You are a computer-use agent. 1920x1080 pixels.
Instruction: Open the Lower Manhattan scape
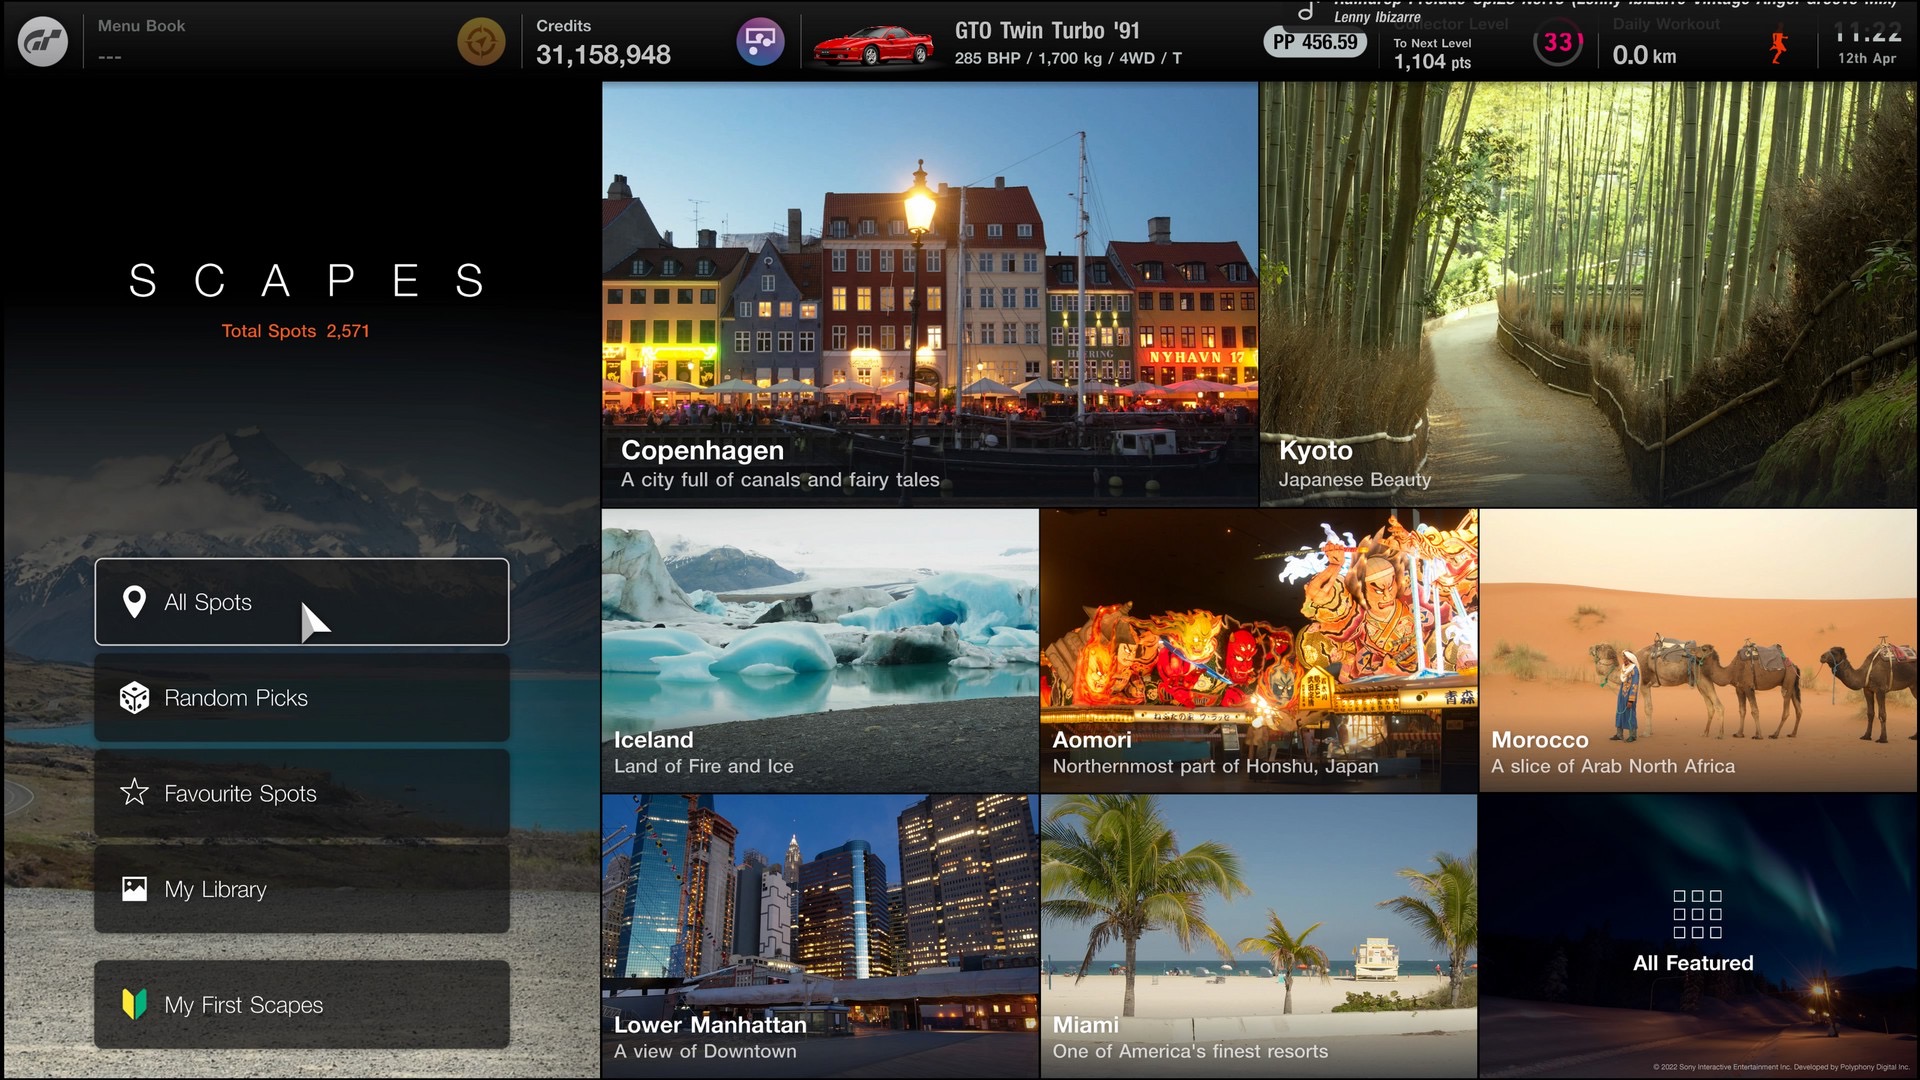(x=819, y=935)
